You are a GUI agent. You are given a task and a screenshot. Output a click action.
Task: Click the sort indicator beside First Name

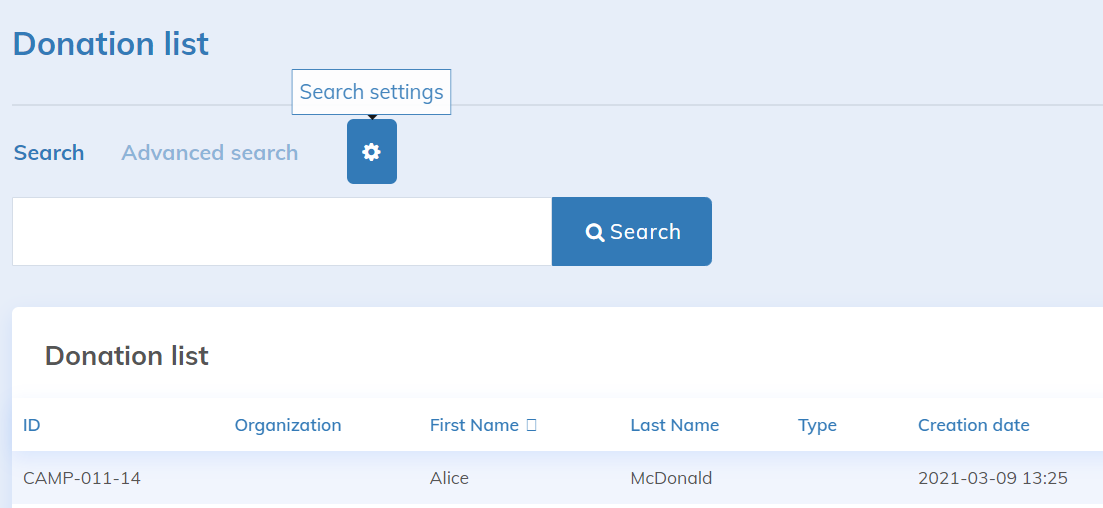[531, 425]
